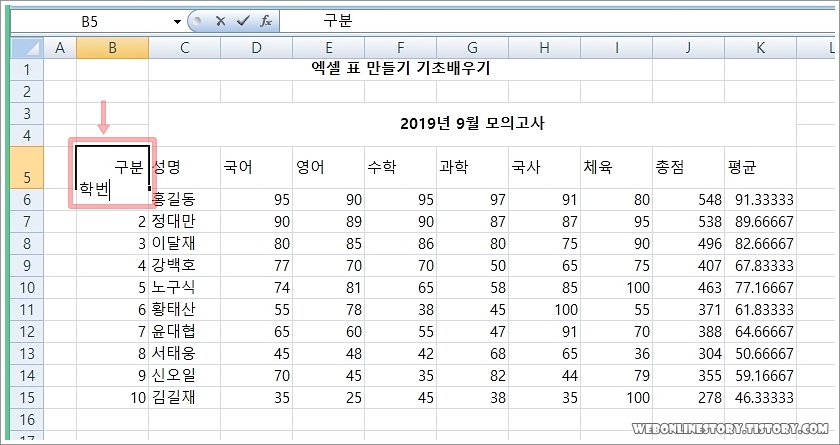840x445 pixels.
Task: Click the average cell 91.33333
Action: [x=761, y=199]
